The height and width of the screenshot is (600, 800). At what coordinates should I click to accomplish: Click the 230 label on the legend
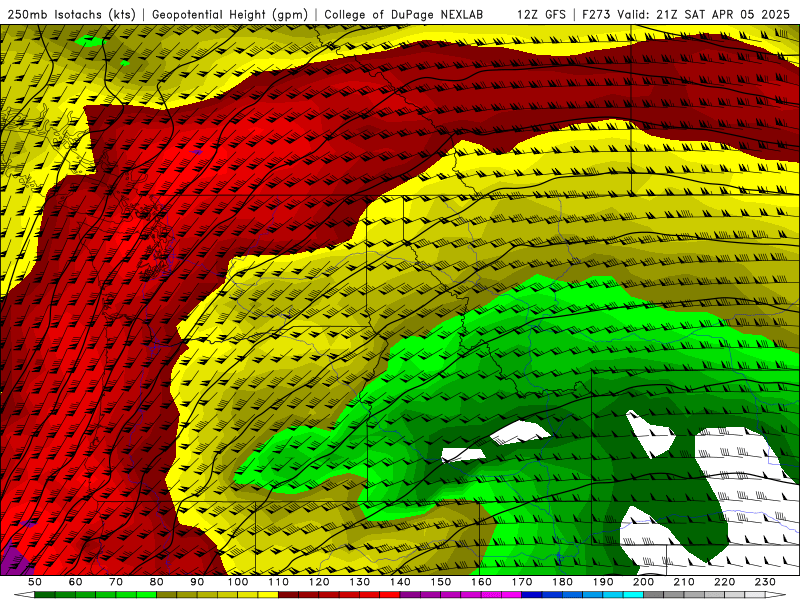click(x=765, y=582)
